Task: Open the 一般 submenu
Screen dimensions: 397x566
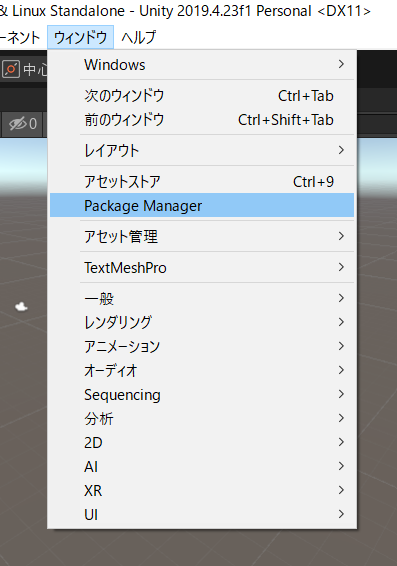Action: point(202,299)
